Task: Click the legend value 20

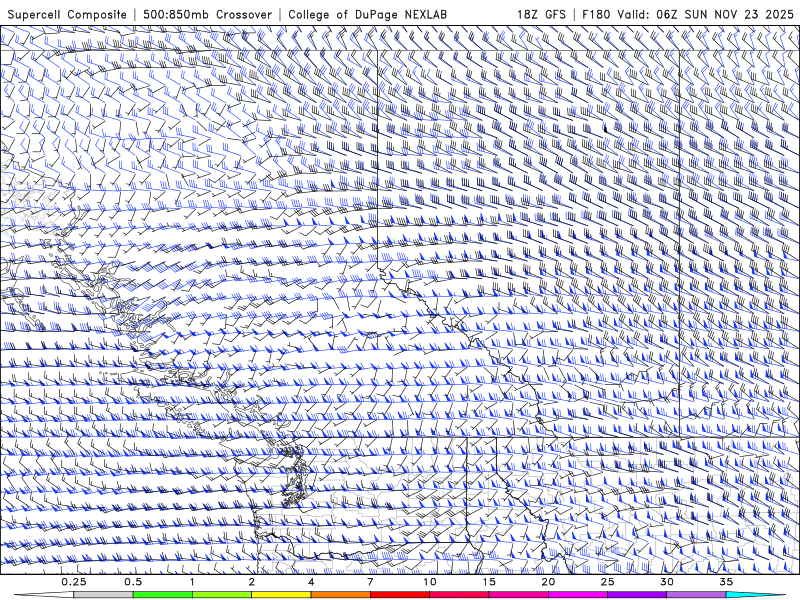Action: [548, 582]
